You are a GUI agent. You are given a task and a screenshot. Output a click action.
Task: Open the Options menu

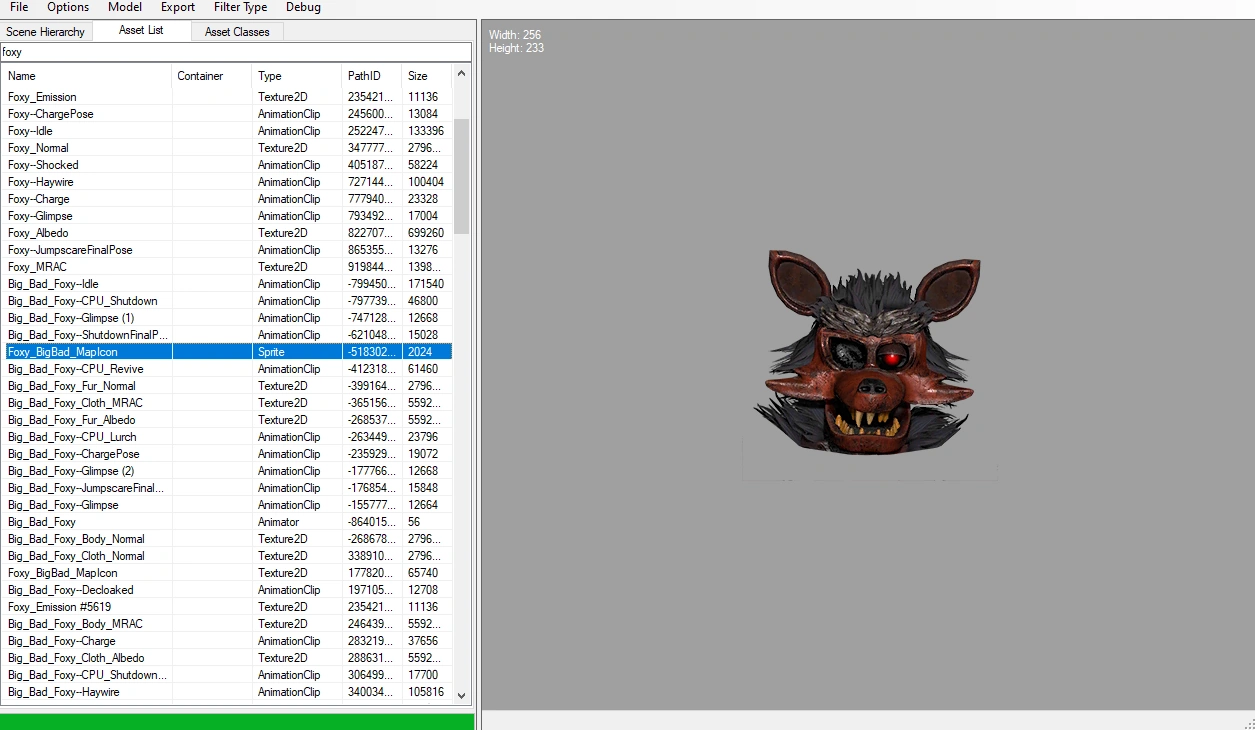67,7
